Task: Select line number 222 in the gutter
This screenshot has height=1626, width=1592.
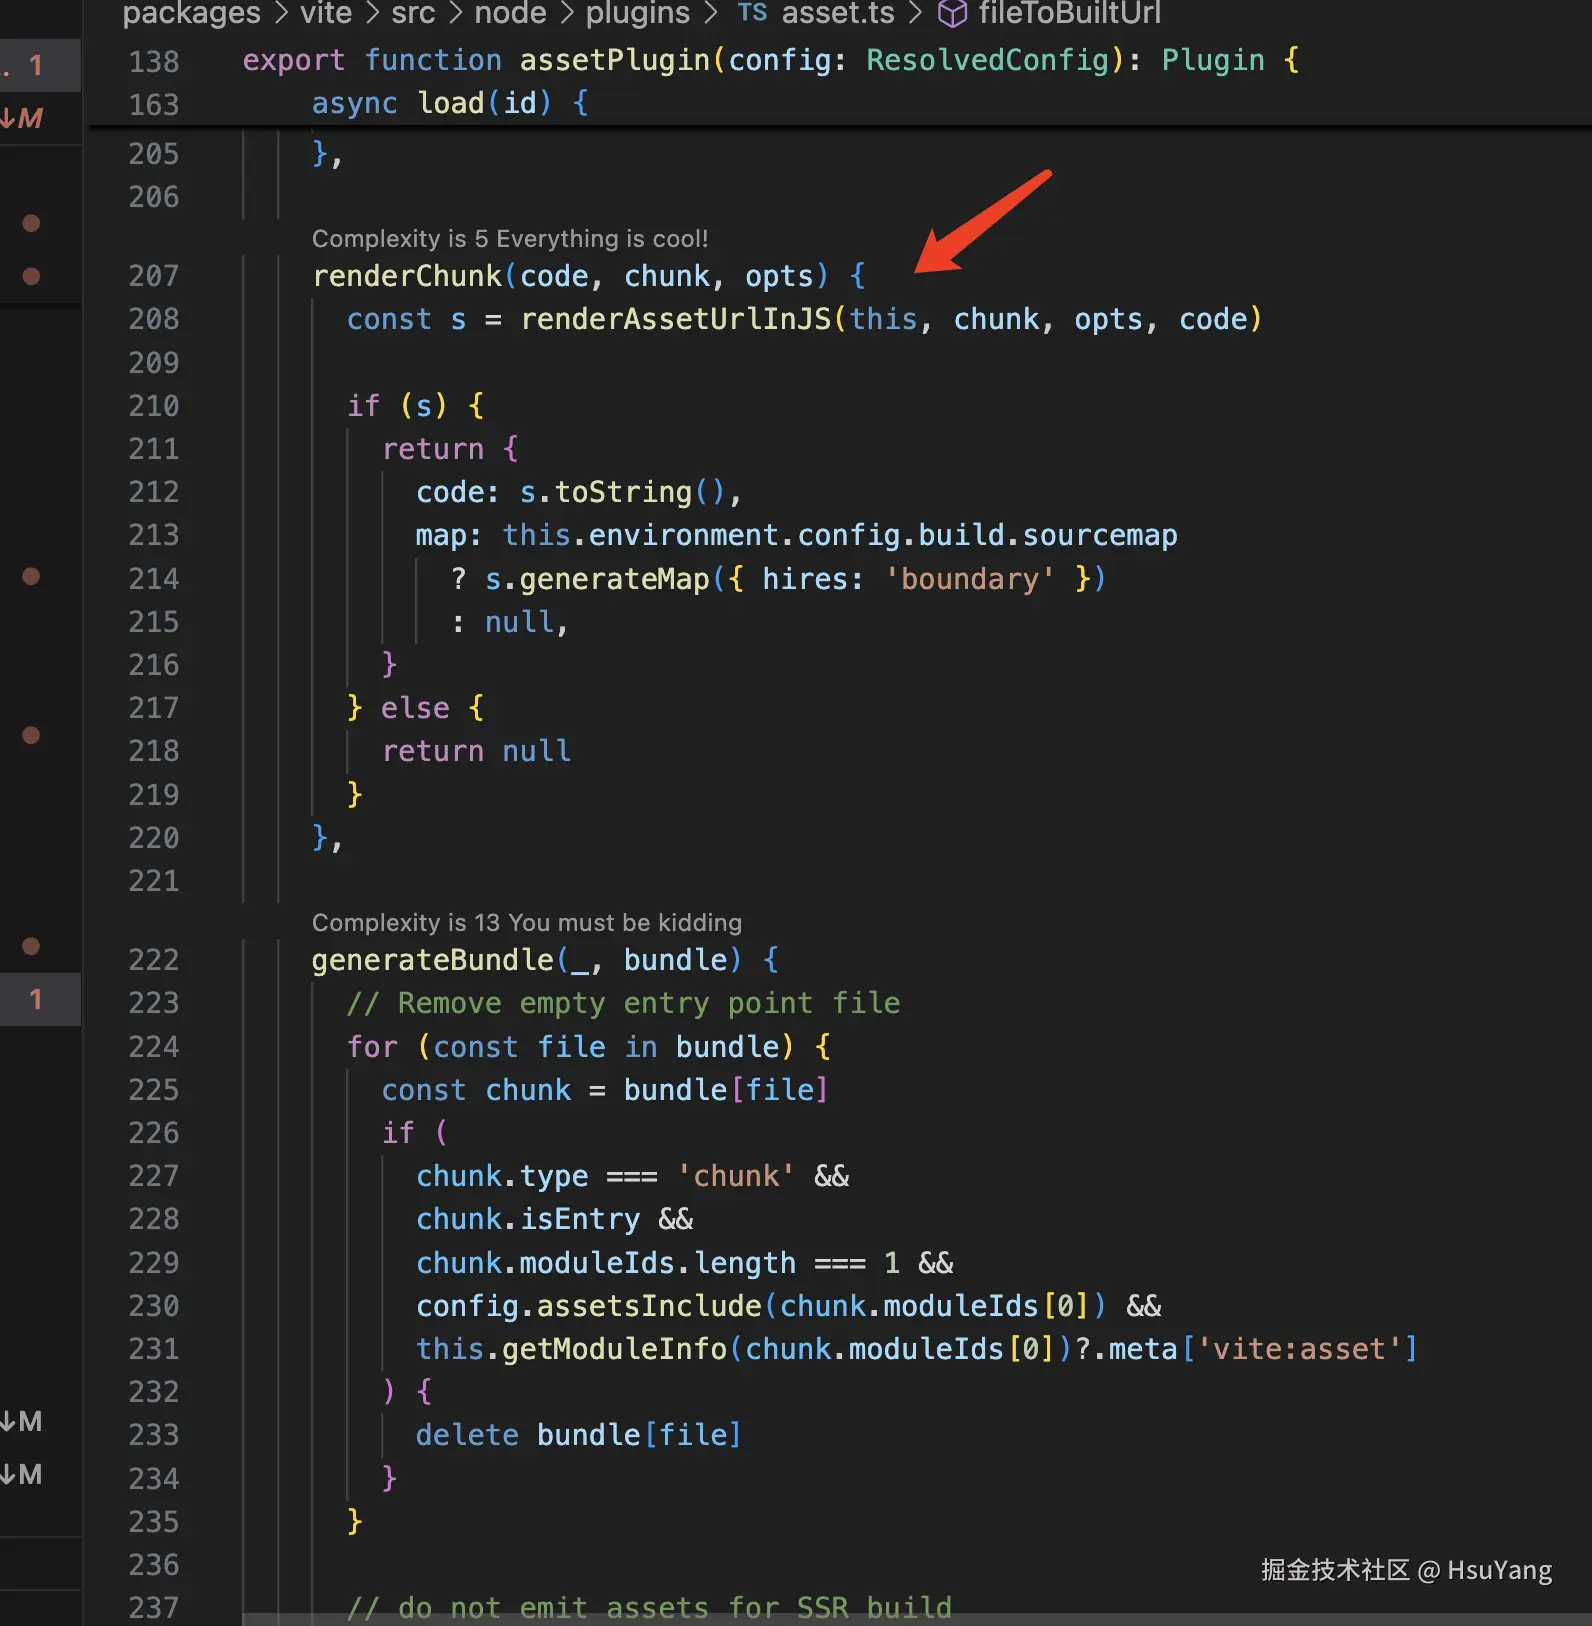Action: (154, 960)
